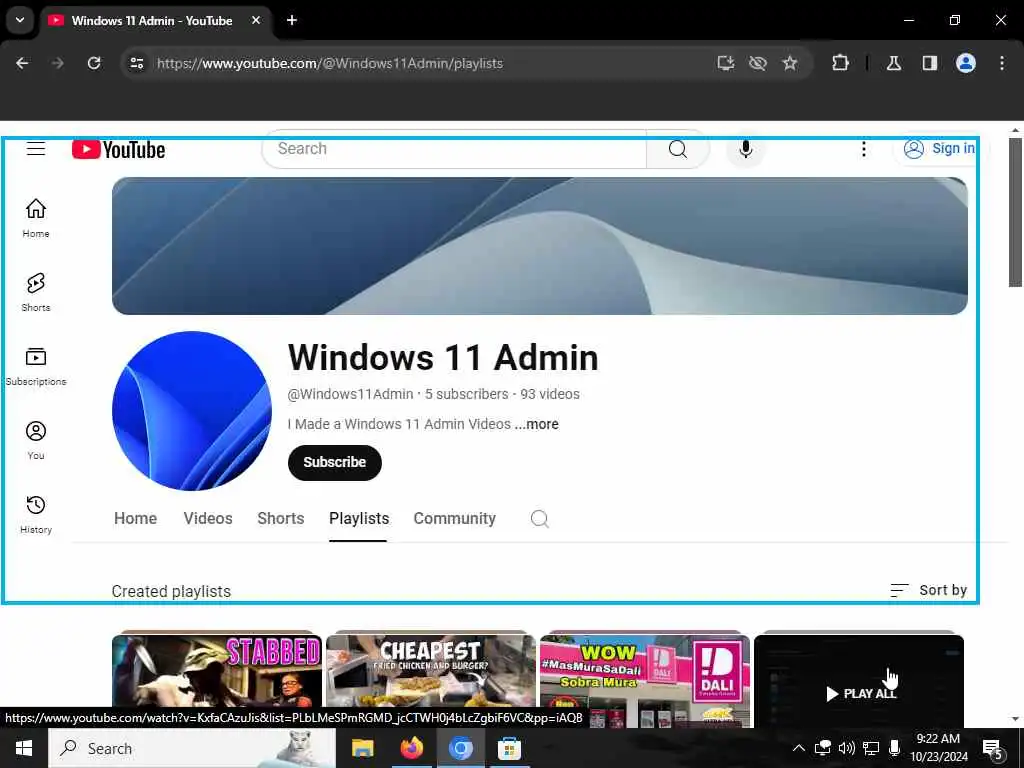1024x768 pixels.
Task: Switch to channel Shorts tab
Action: 281,519
